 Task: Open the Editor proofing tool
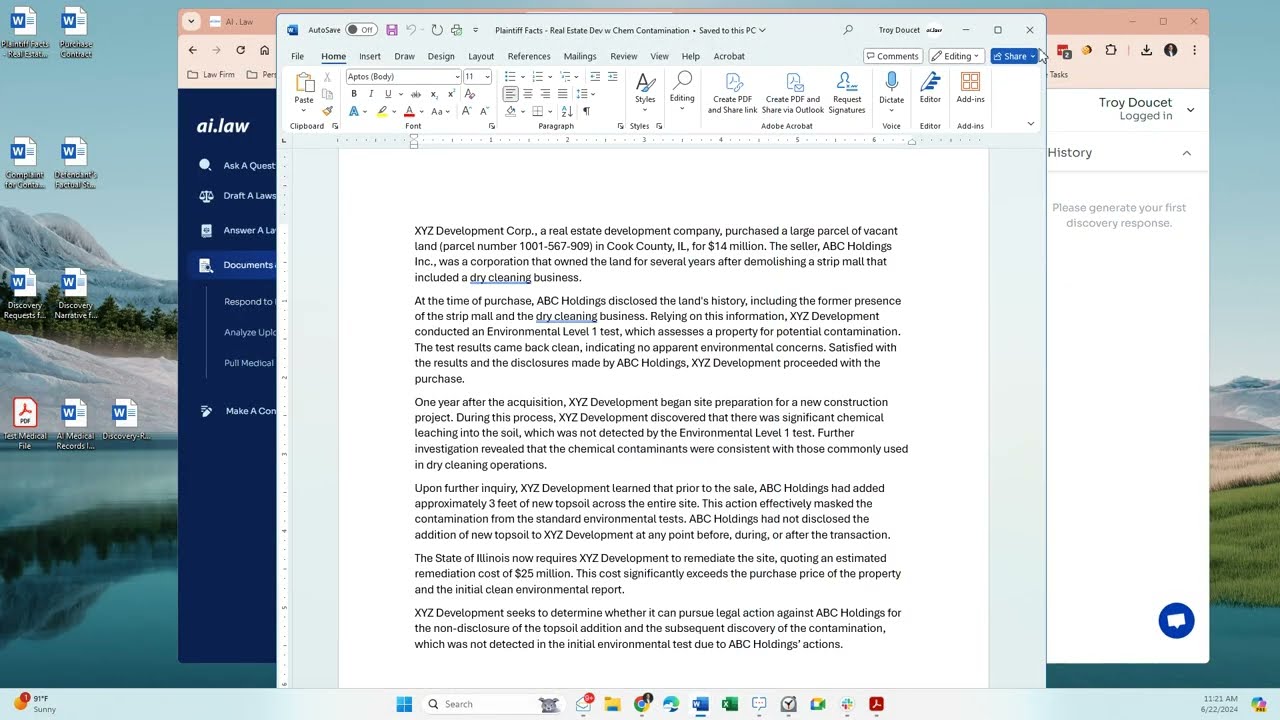pos(930,88)
